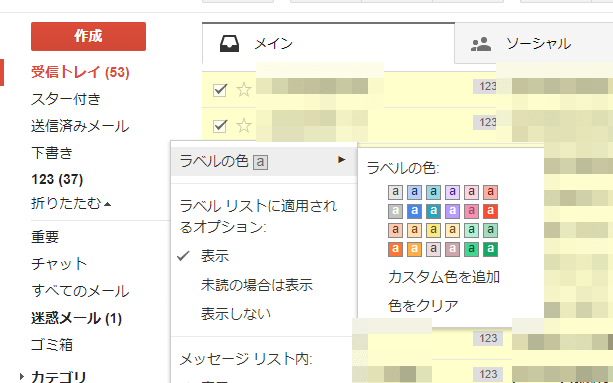The width and height of the screenshot is (613, 383).
Task: Star the second email row
Action: coord(244,126)
